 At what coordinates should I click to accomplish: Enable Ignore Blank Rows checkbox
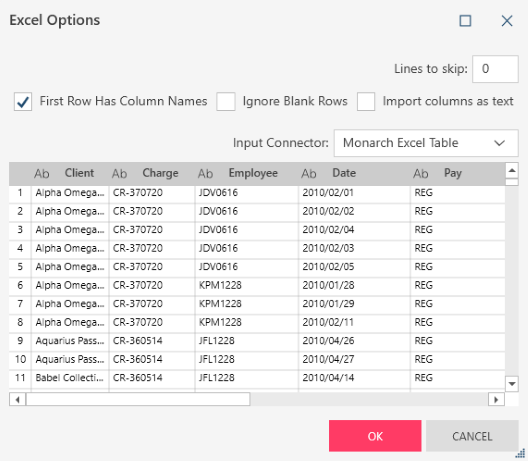click(226, 102)
